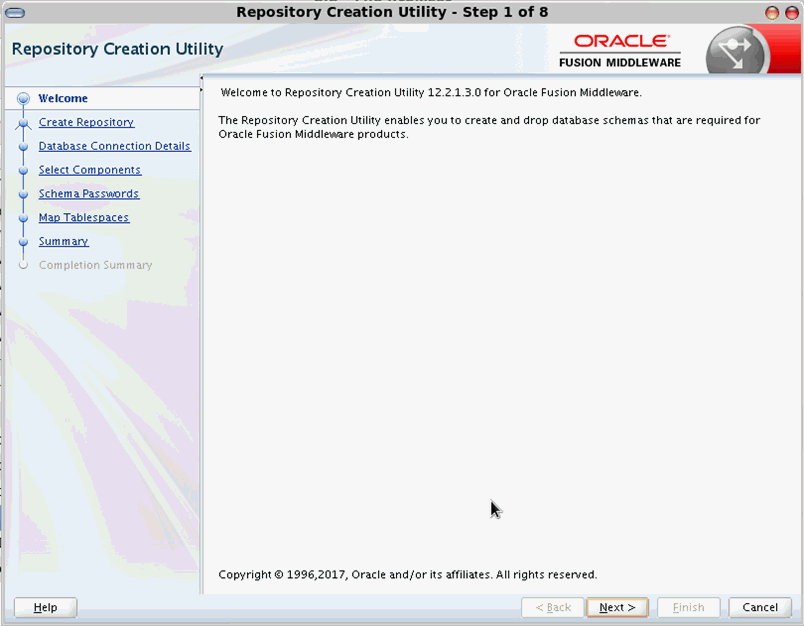
Task: Click the disabled Back button
Action: click(x=553, y=608)
